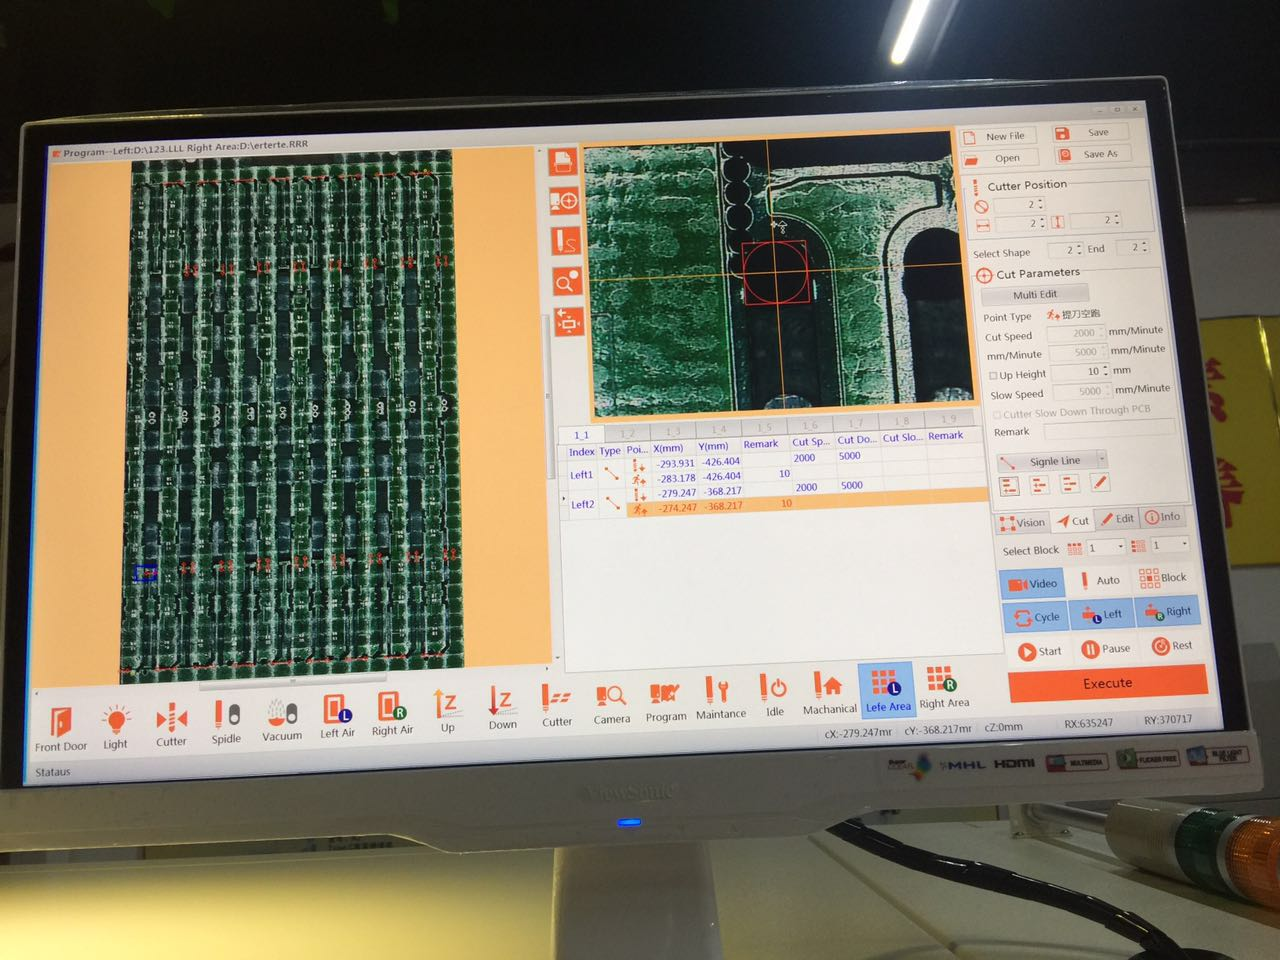Move Z axis Up icon
Screen dimensions: 1280x960
click(447, 705)
